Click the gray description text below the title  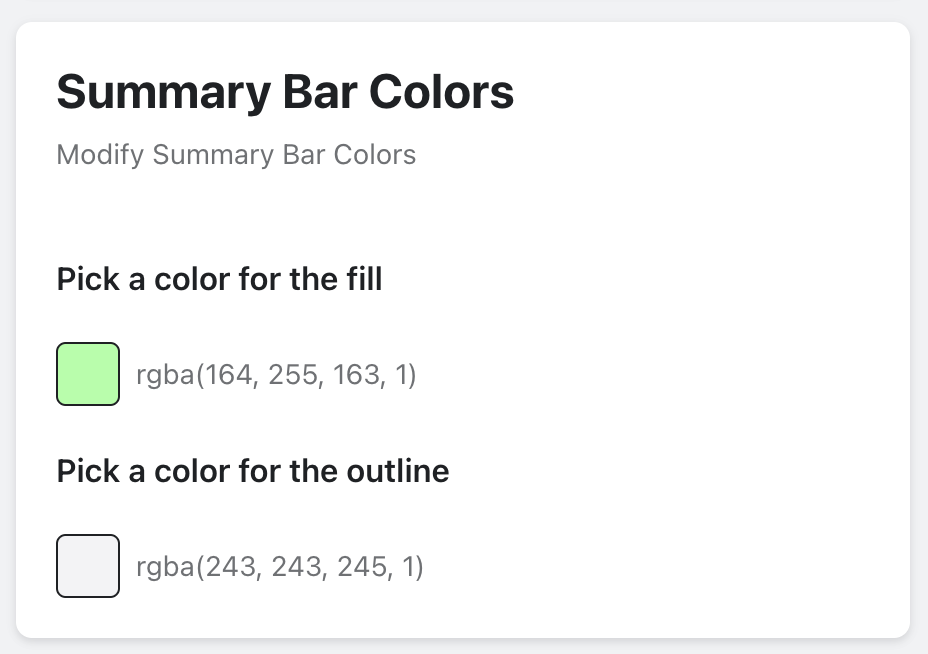(236, 155)
